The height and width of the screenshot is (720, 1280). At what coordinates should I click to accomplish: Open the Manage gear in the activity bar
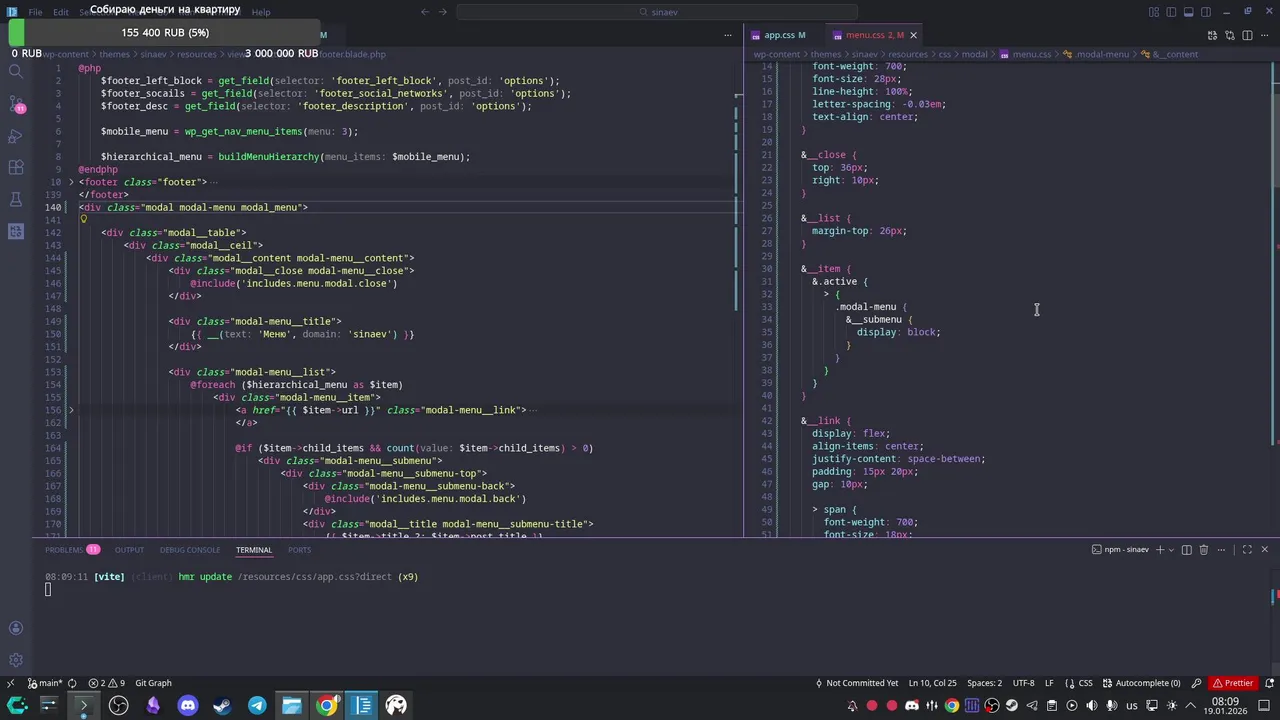tap(16, 660)
